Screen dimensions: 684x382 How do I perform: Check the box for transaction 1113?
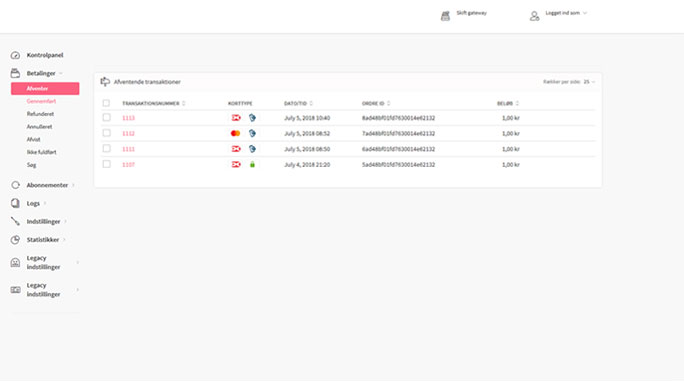[106, 117]
